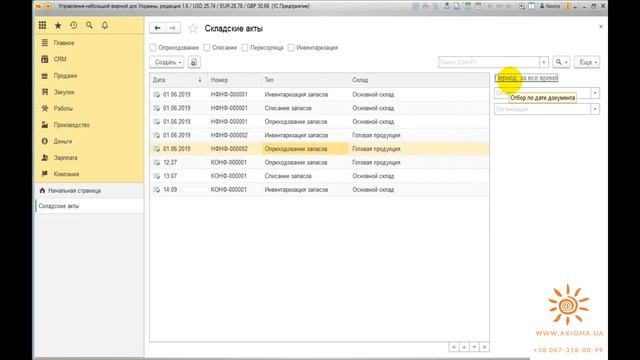
Task: Open the Деньги section icon
Action: coord(44,141)
